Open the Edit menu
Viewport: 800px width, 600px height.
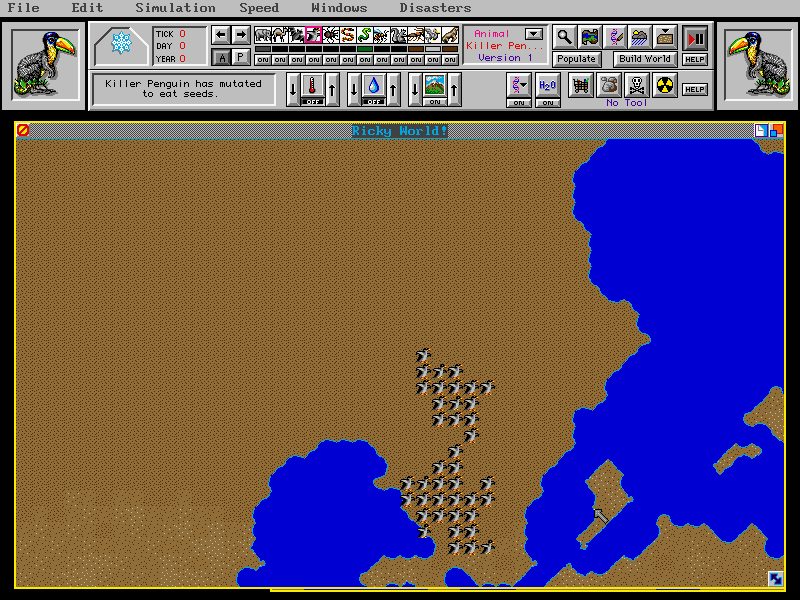tap(87, 8)
